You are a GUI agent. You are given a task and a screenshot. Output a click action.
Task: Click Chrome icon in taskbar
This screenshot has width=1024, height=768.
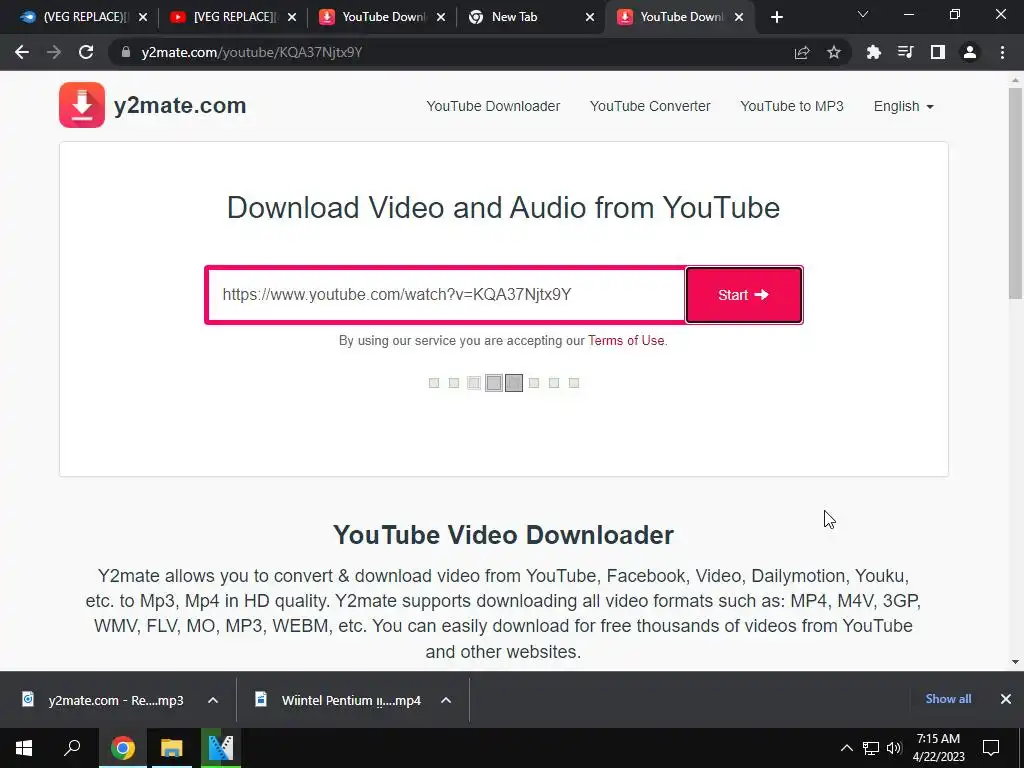click(x=123, y=748)
